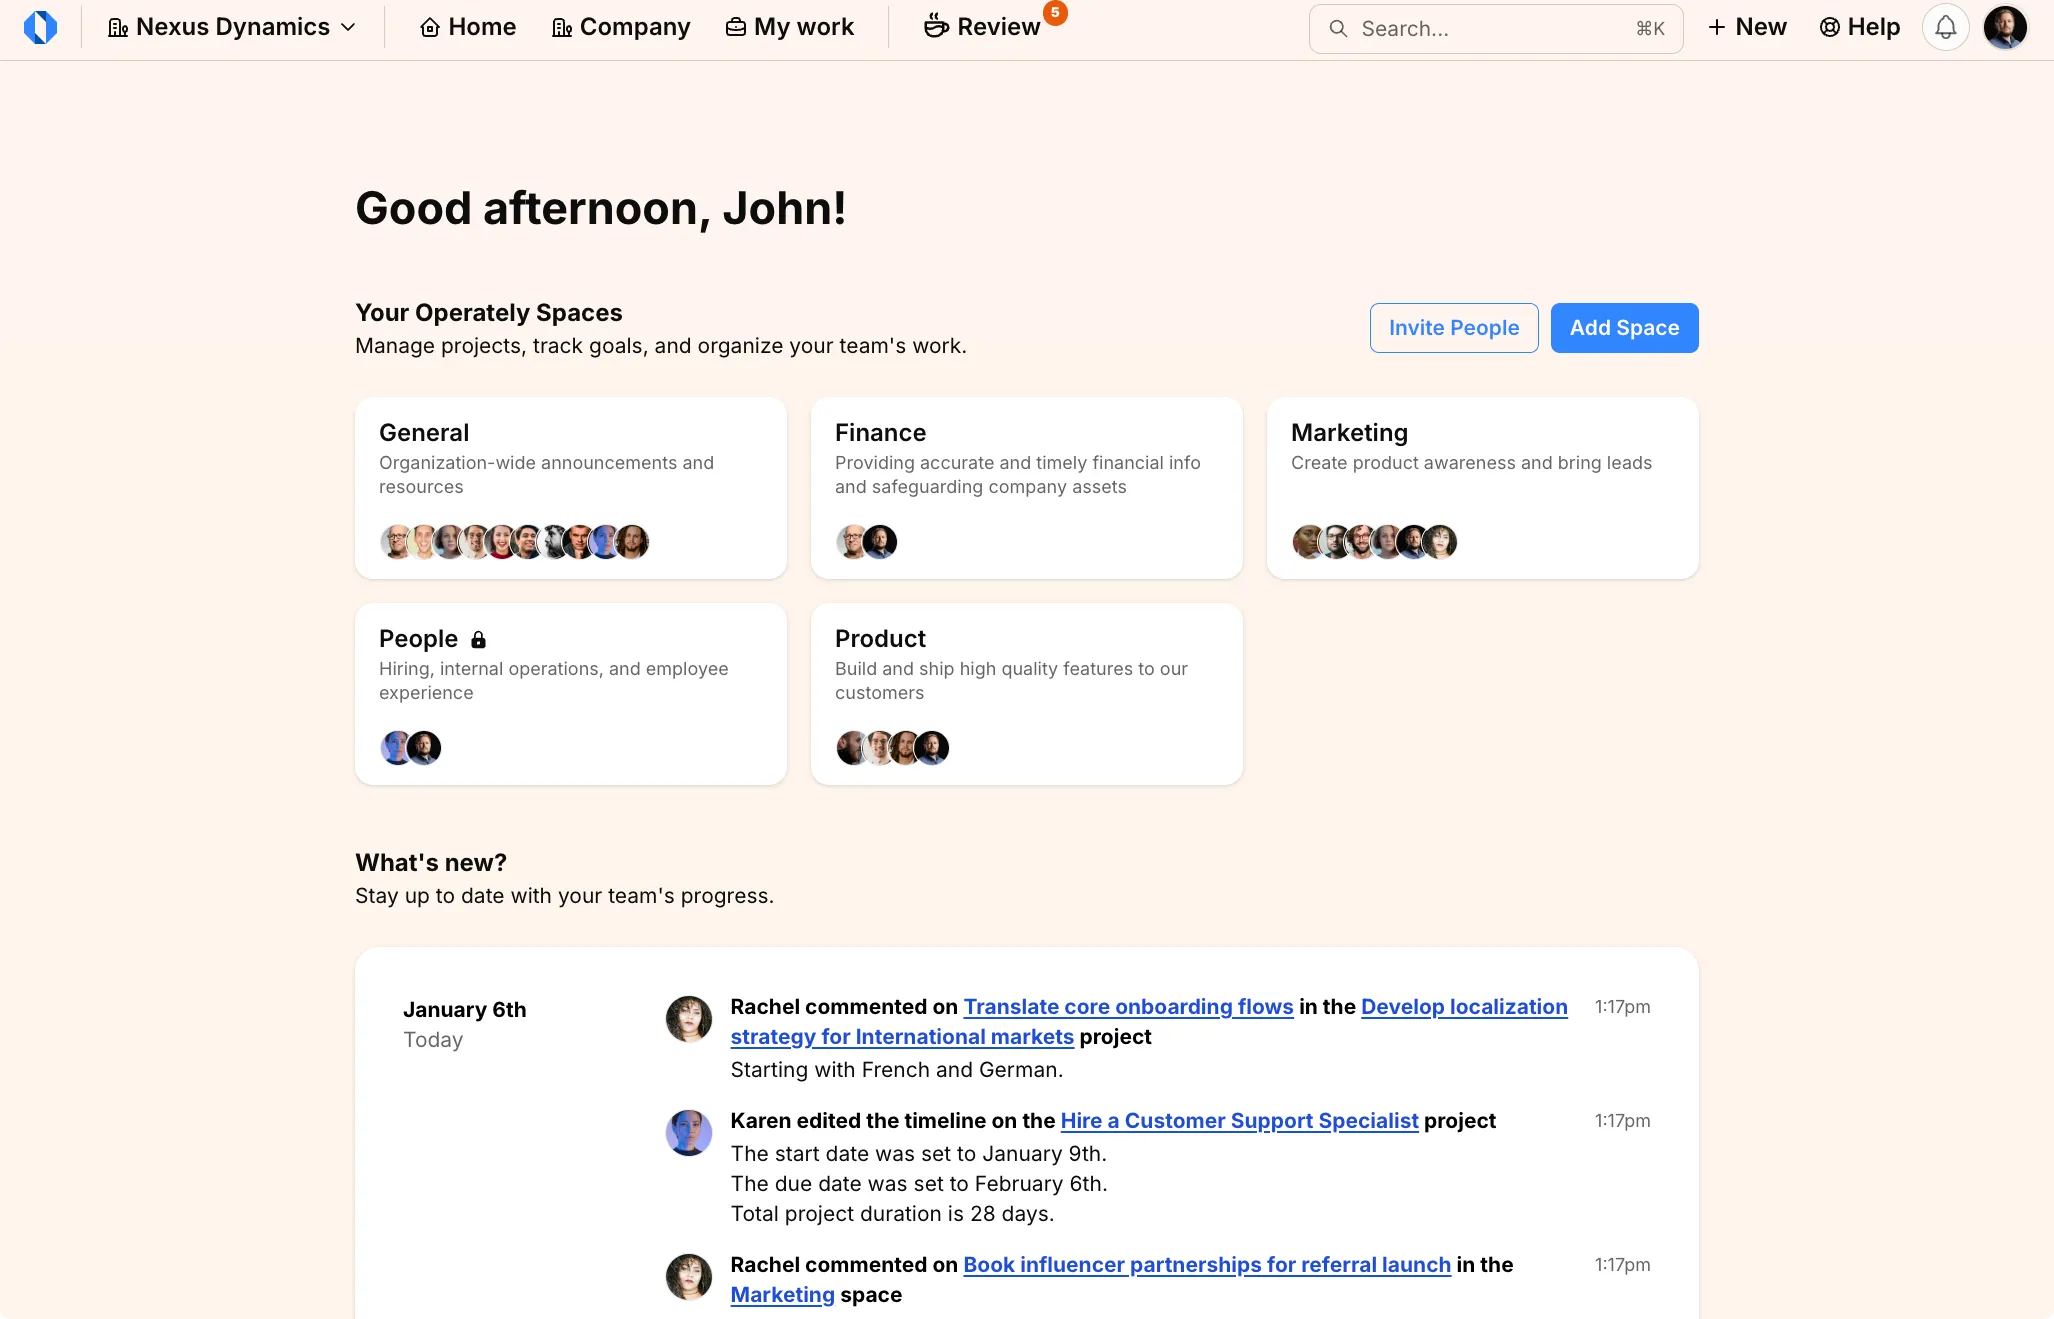Open the Hire a Customer Support Specialist link

point(1238,1121)
